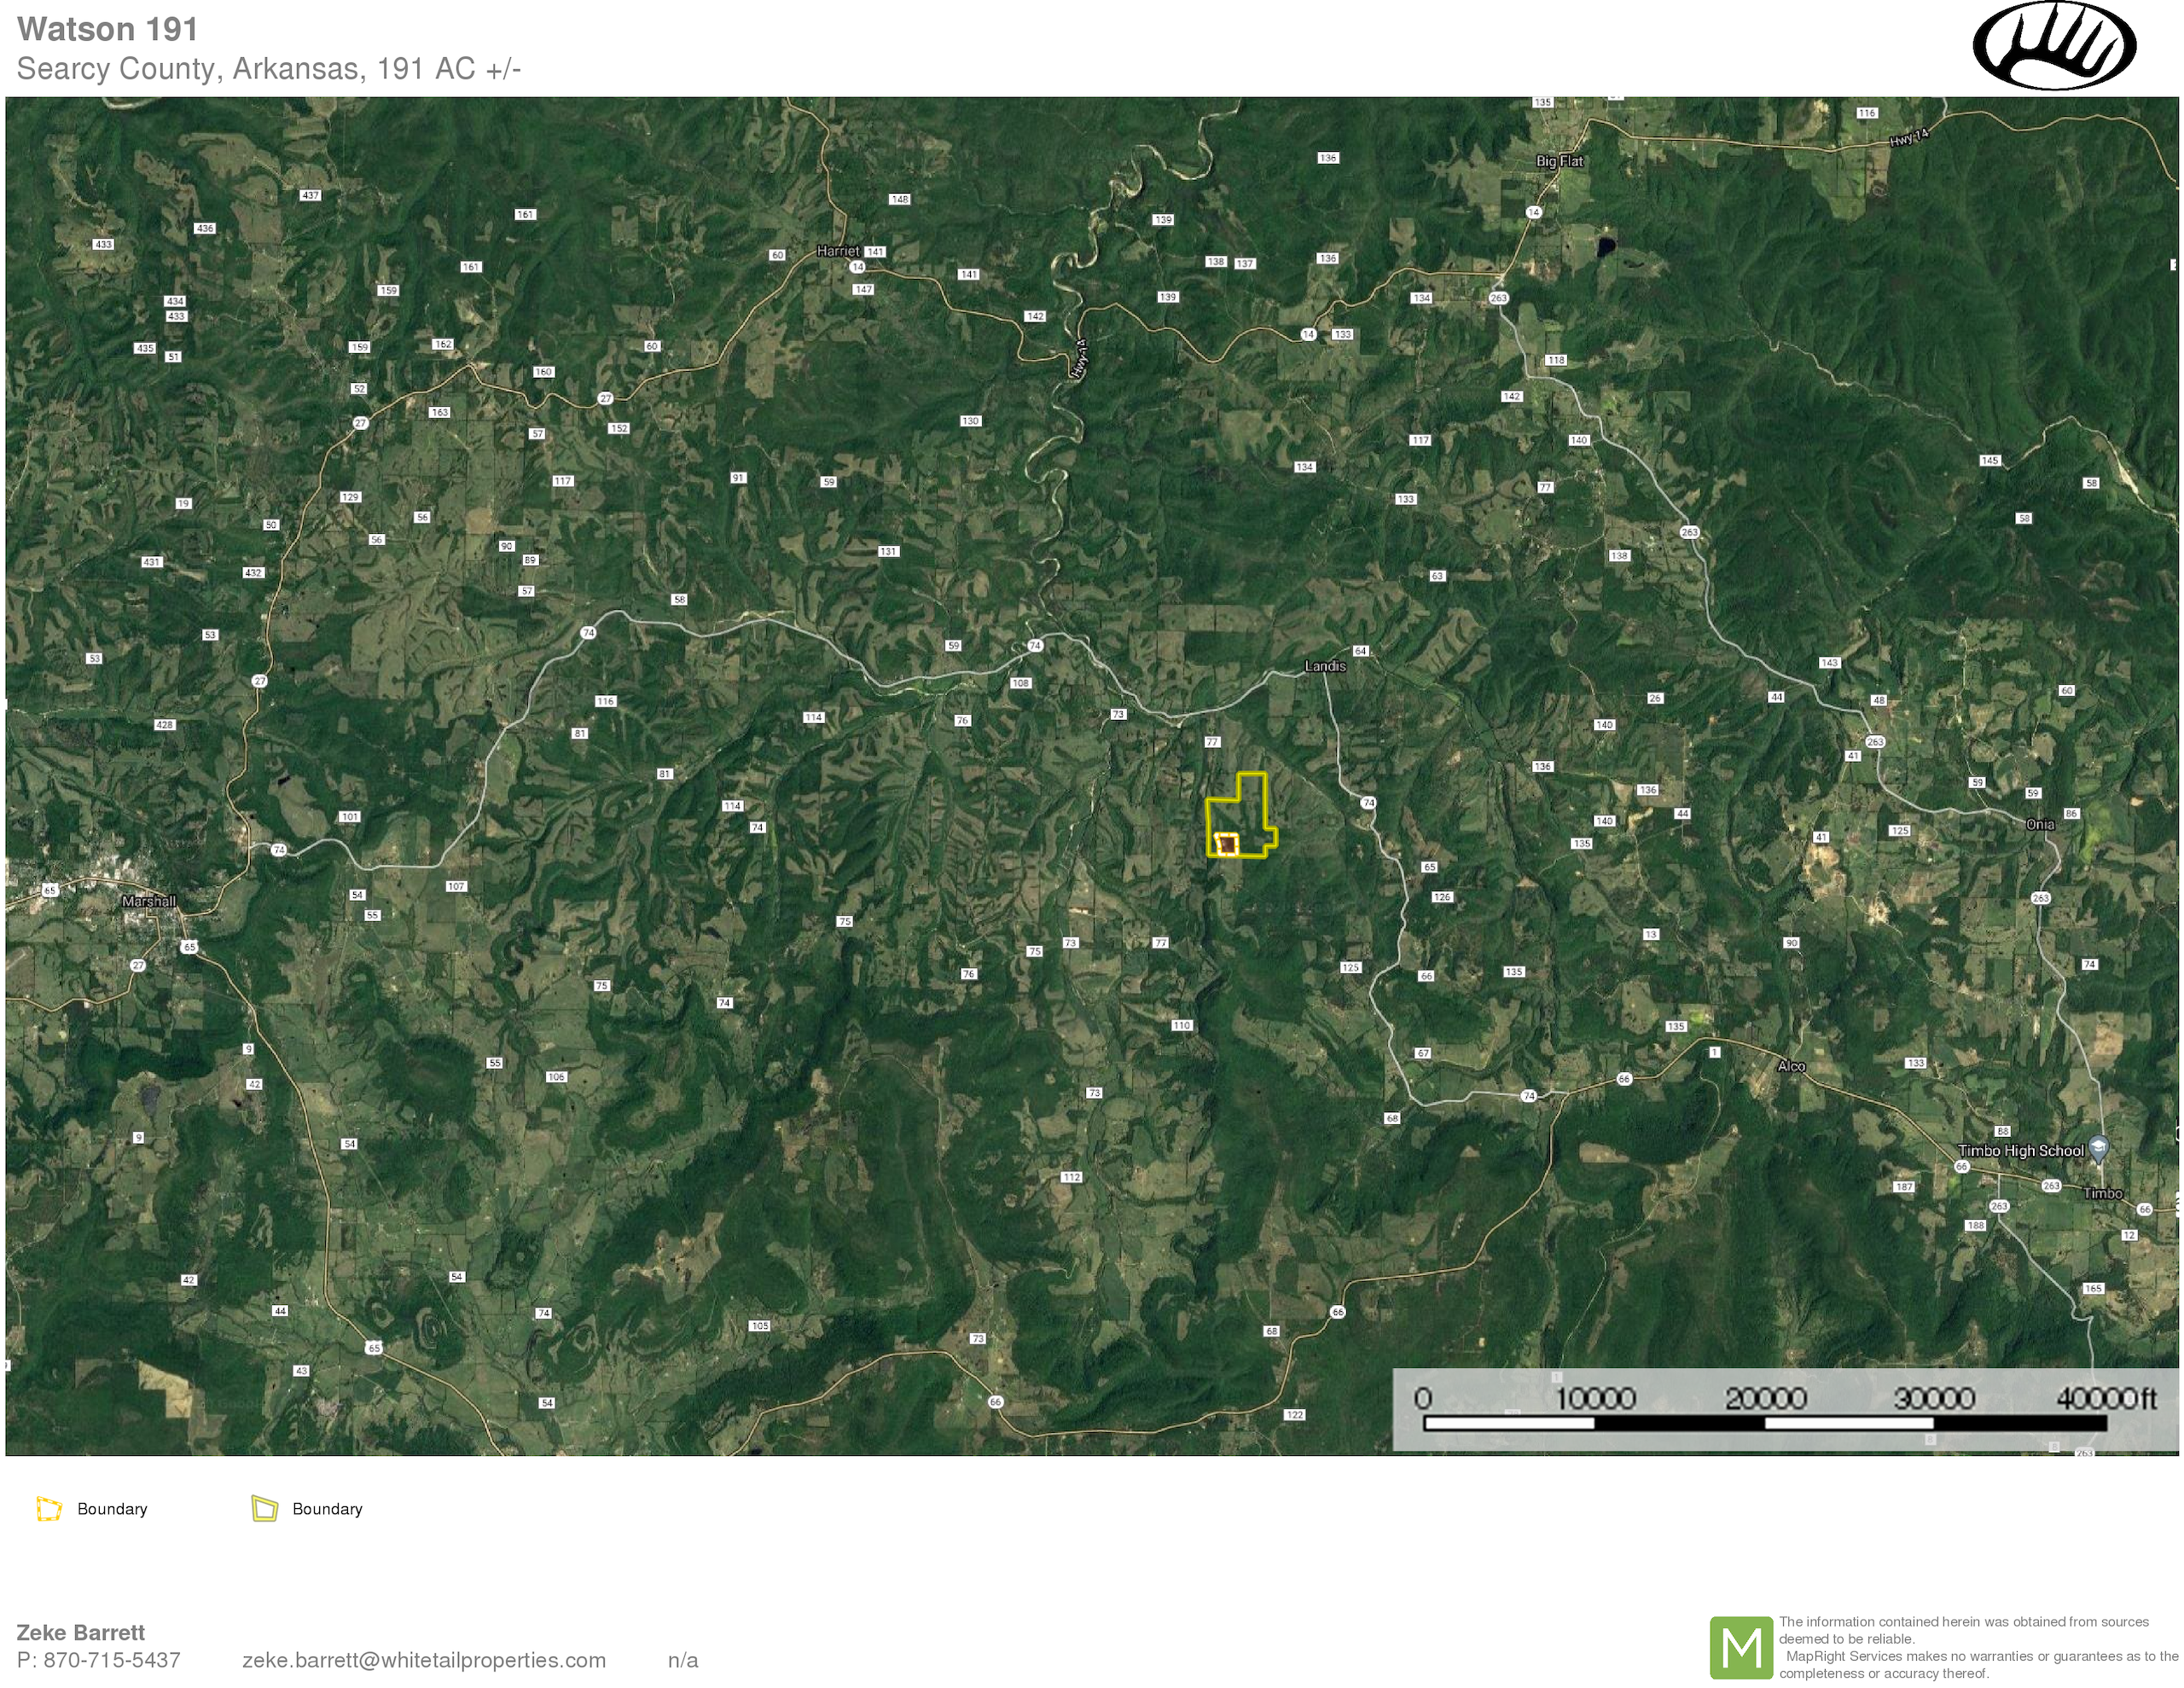Click the Marshall town label
This screenshot has width=2184, height=1688.
tap(148, 901)
